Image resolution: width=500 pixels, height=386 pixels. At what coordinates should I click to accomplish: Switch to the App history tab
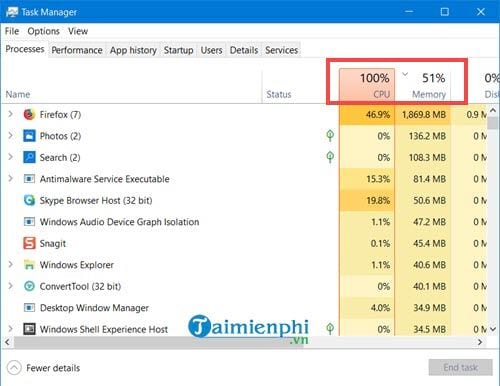[x=133, y=50]
